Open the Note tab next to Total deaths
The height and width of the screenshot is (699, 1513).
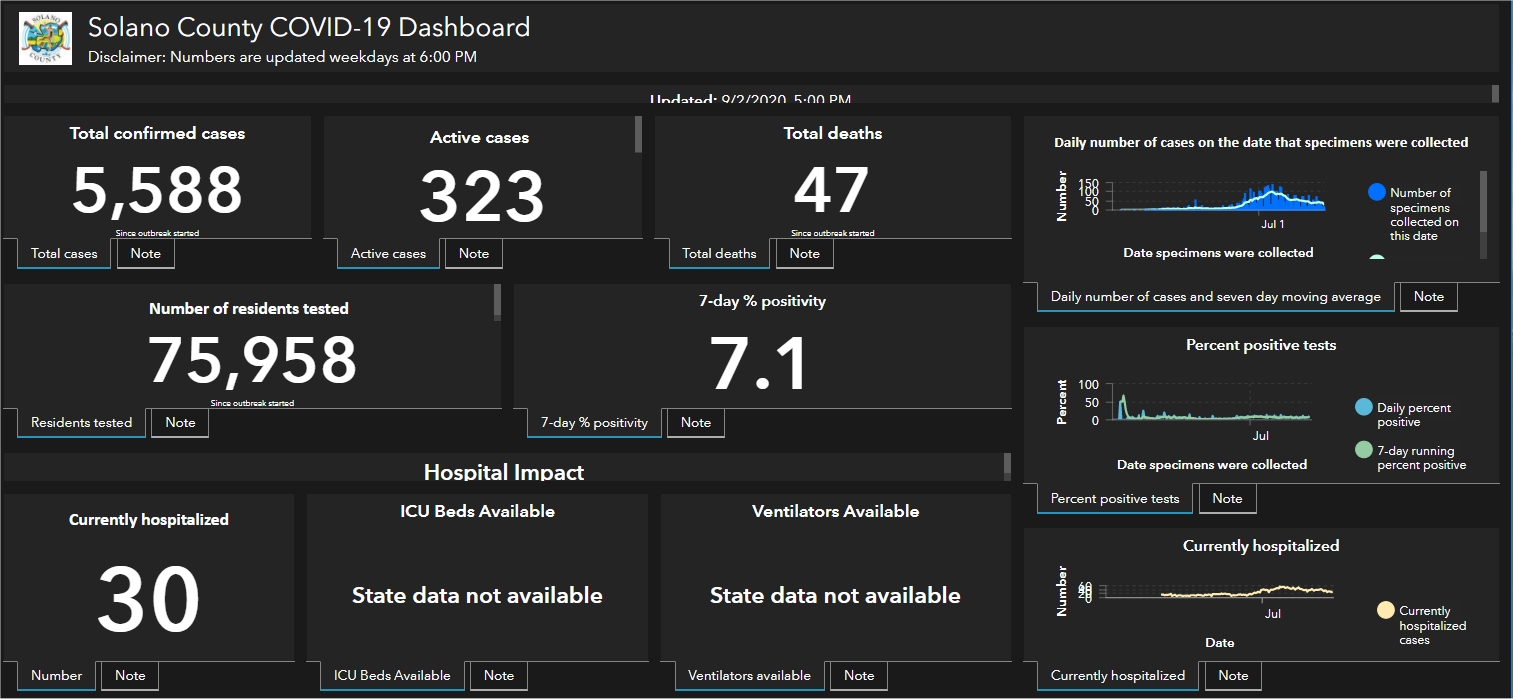coord(804,254)
